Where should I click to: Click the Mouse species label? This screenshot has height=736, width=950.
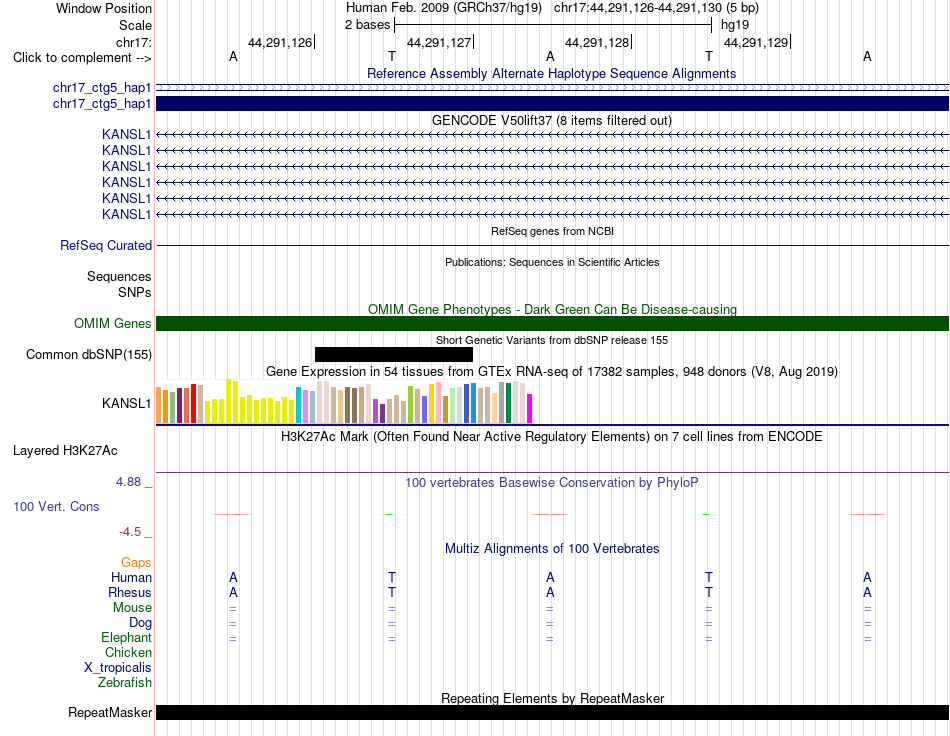[x=132, y=608]
